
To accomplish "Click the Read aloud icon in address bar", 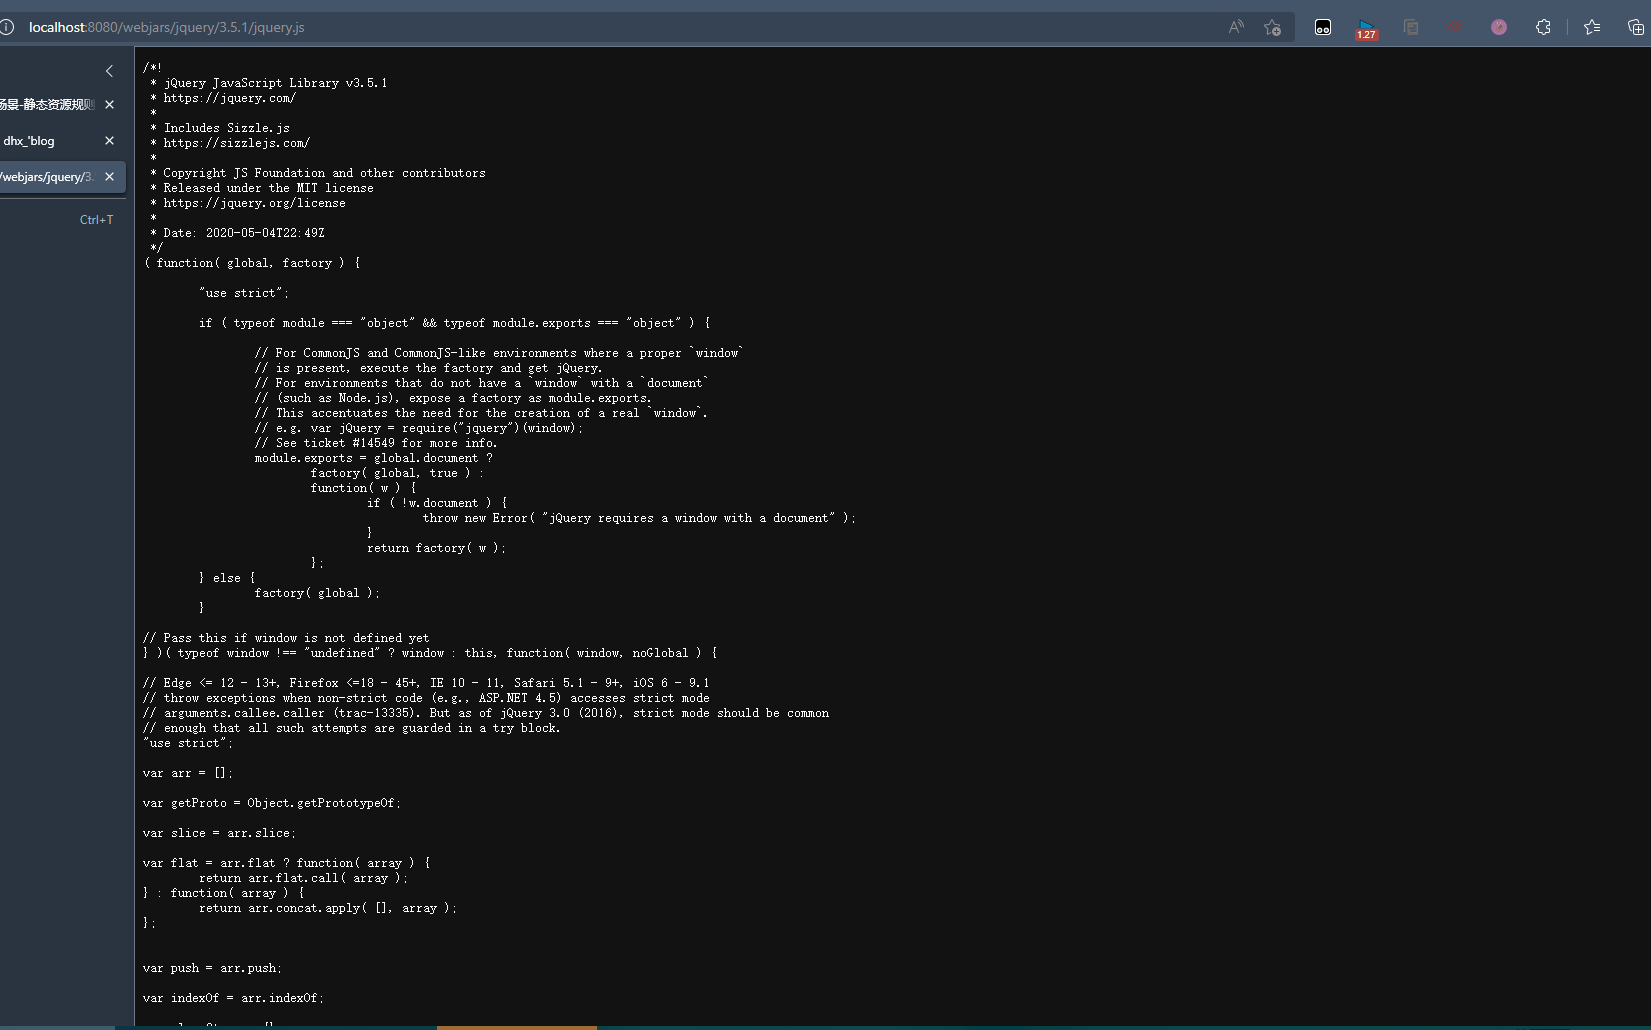I will point(1236,27).
